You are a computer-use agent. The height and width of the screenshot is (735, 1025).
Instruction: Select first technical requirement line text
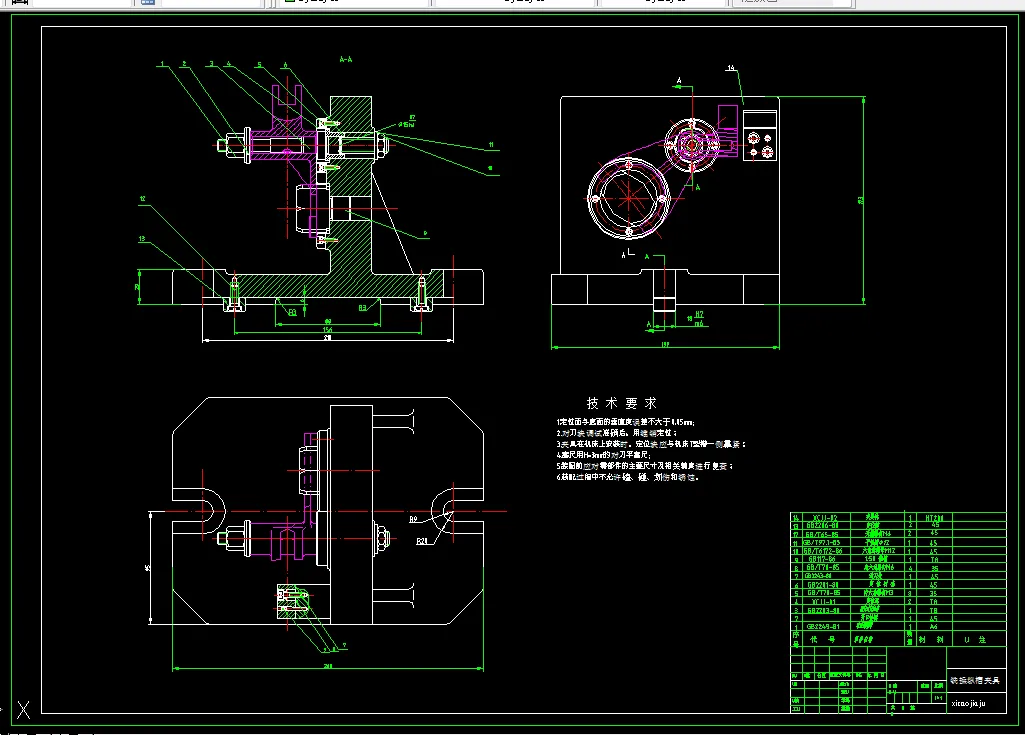[626, 422]
